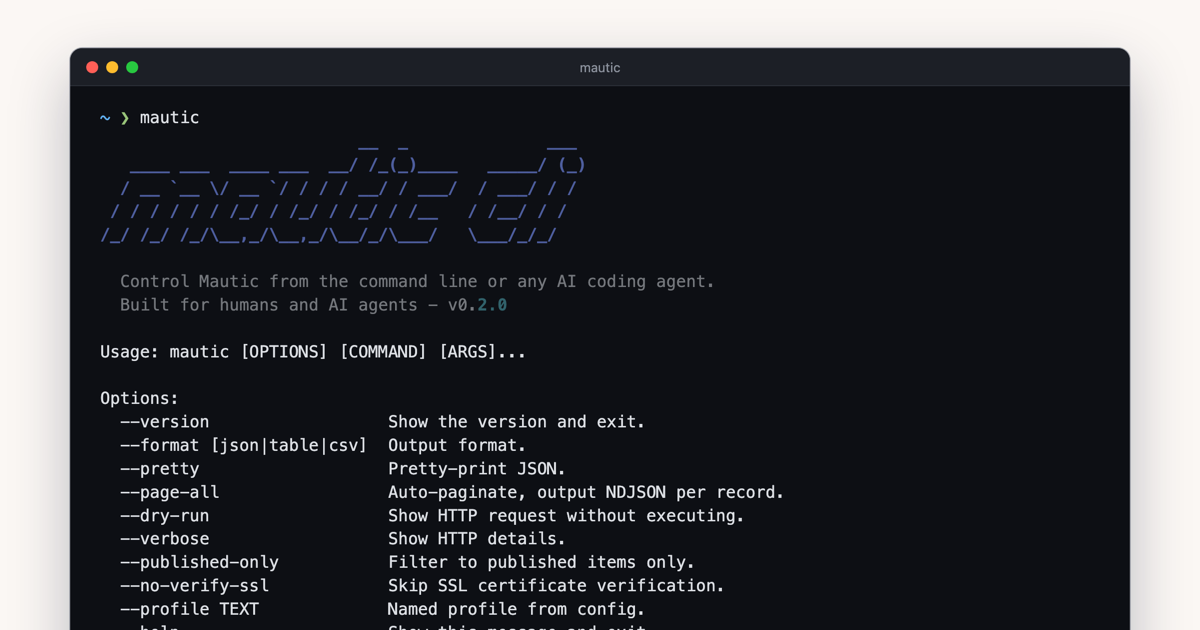The width and height of the screenshot is (1200, 630).
Task: Click the green prompt arrow symbol
Action: [x=125, y=118]
